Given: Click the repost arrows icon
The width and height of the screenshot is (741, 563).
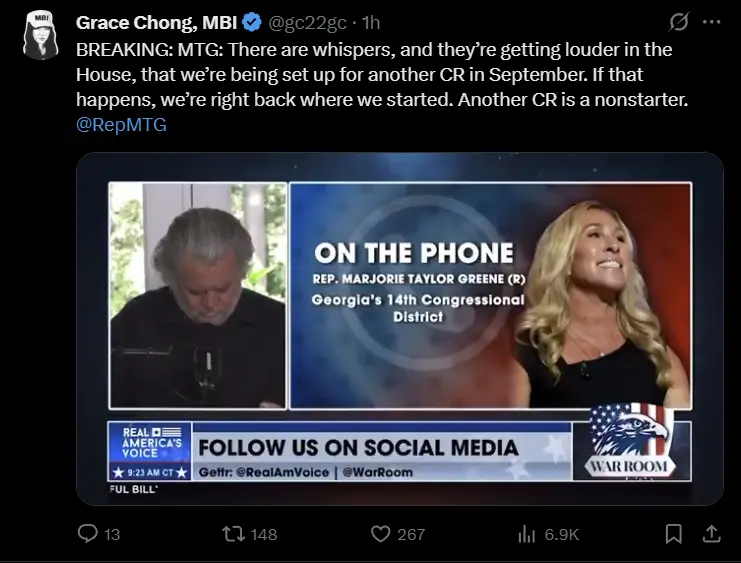Looking at the screenshot, I should 233,534.
